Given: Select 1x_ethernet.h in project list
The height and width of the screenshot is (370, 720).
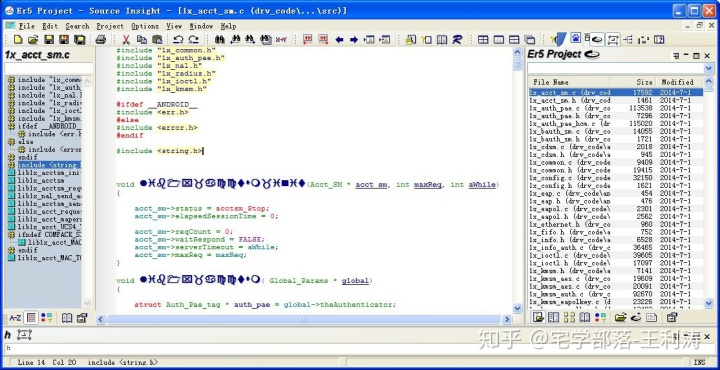Looking at the screenshot, I should pyautogui.click(x=616, y=224).
